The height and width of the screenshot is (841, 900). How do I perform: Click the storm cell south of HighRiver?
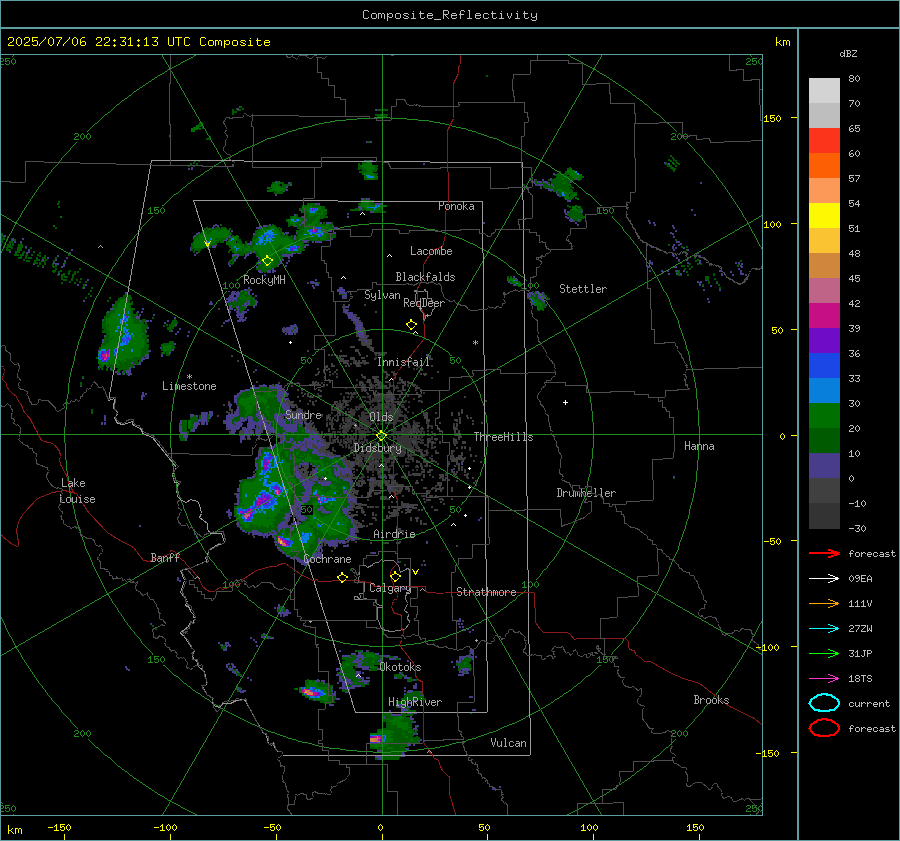(395, 736)
